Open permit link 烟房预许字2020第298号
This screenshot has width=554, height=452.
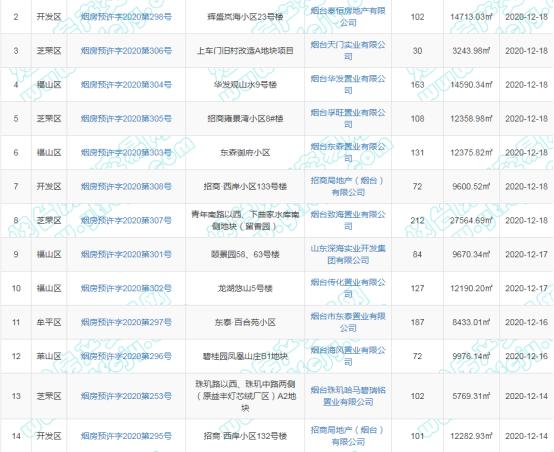126,17
